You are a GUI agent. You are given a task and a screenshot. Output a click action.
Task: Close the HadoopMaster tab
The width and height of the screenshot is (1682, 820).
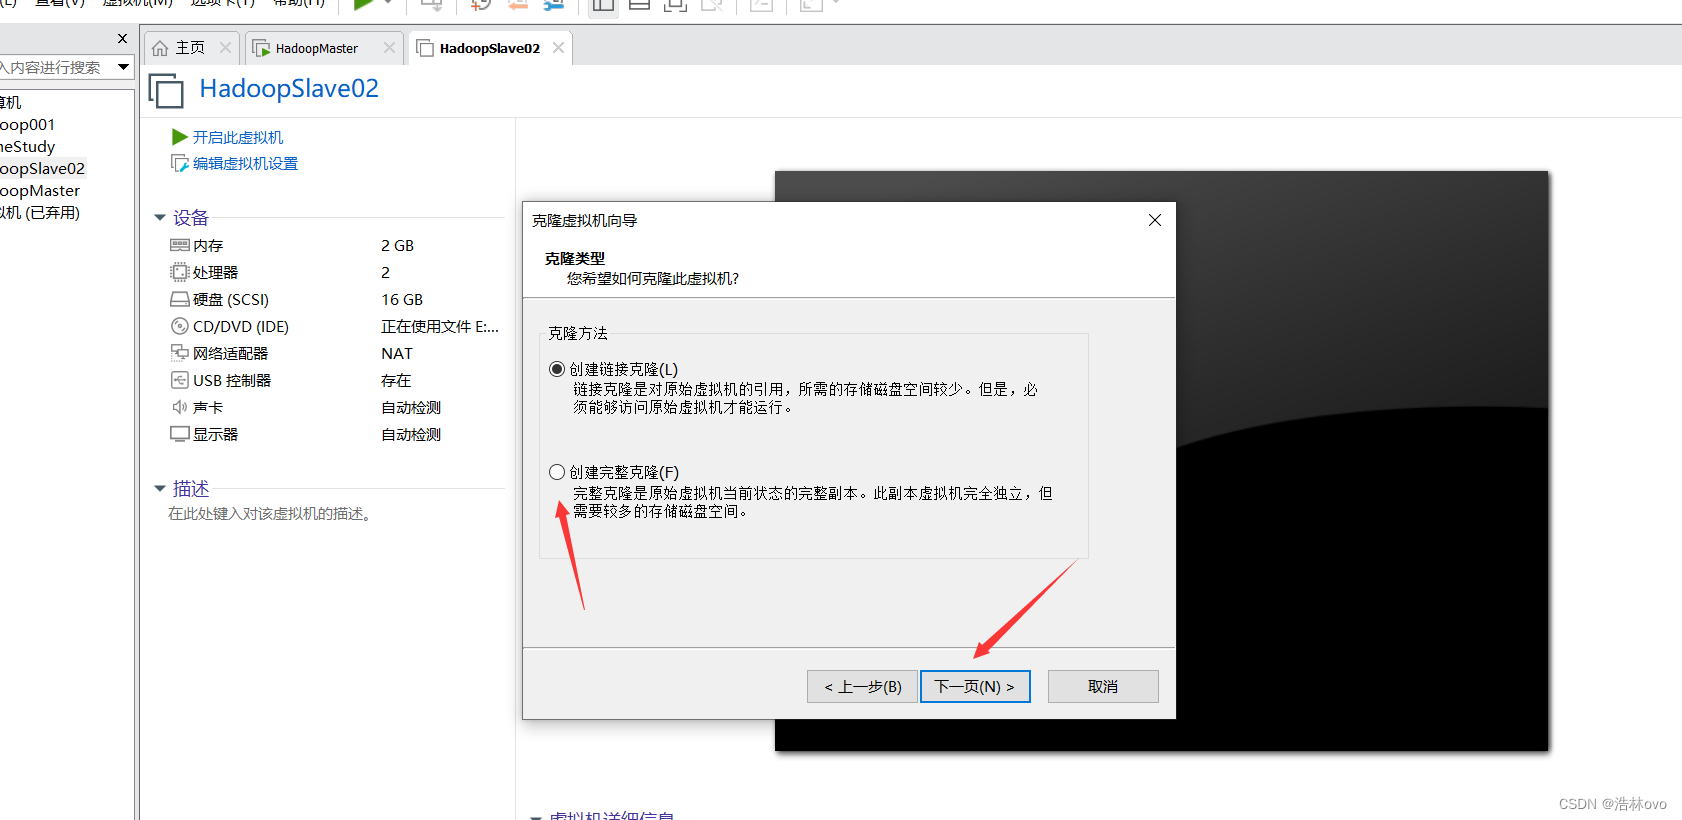(389, 48)
